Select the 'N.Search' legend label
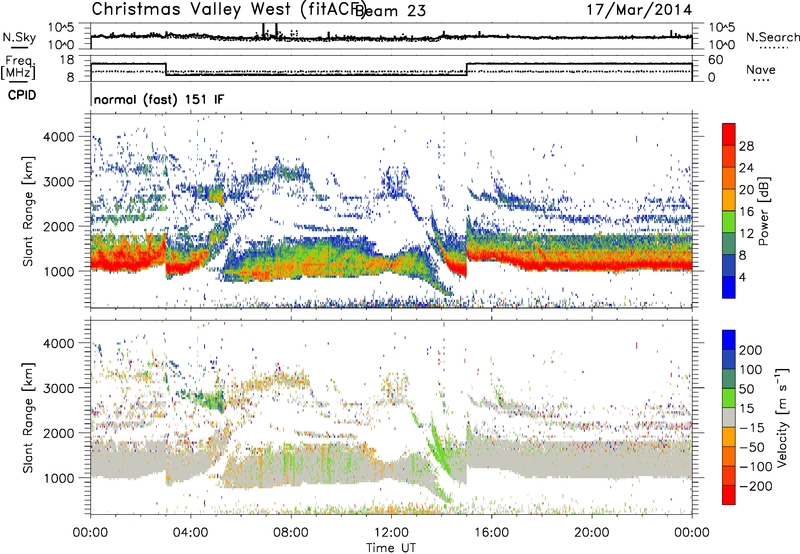Screen dimensions: 800x554 tap(773, 37)
